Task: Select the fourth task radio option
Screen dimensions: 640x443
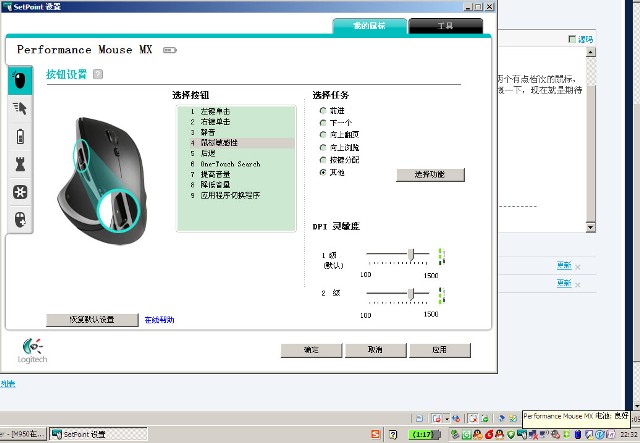Action: (323, 147)
